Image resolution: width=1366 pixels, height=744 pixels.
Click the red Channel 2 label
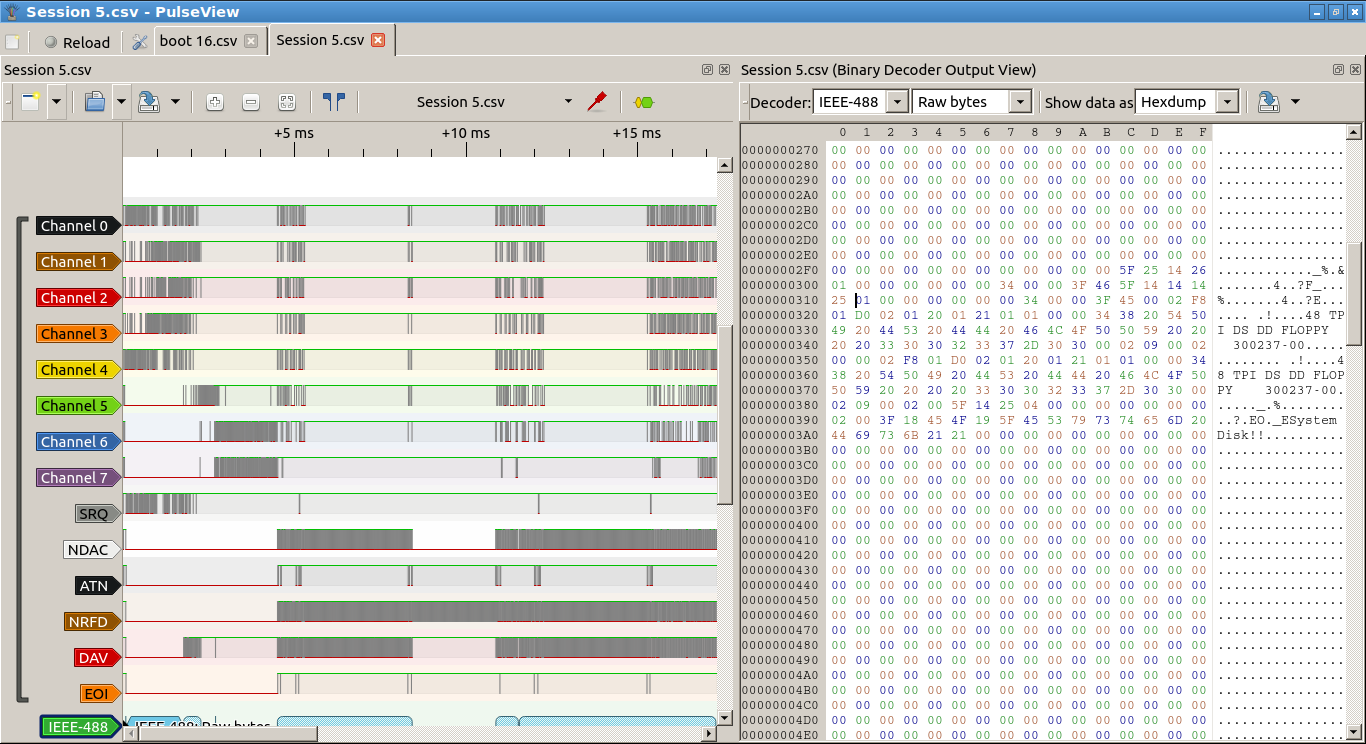tap(74, 298)
